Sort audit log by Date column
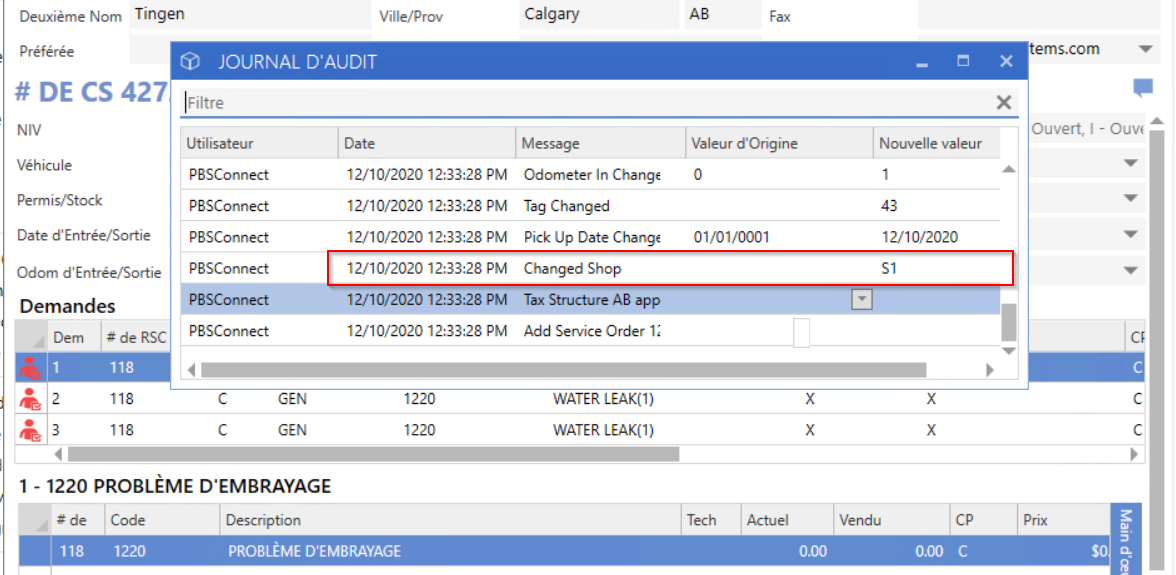Viewport: 1176px width, 575px height. pyautogui.click(x=427, y=143)
